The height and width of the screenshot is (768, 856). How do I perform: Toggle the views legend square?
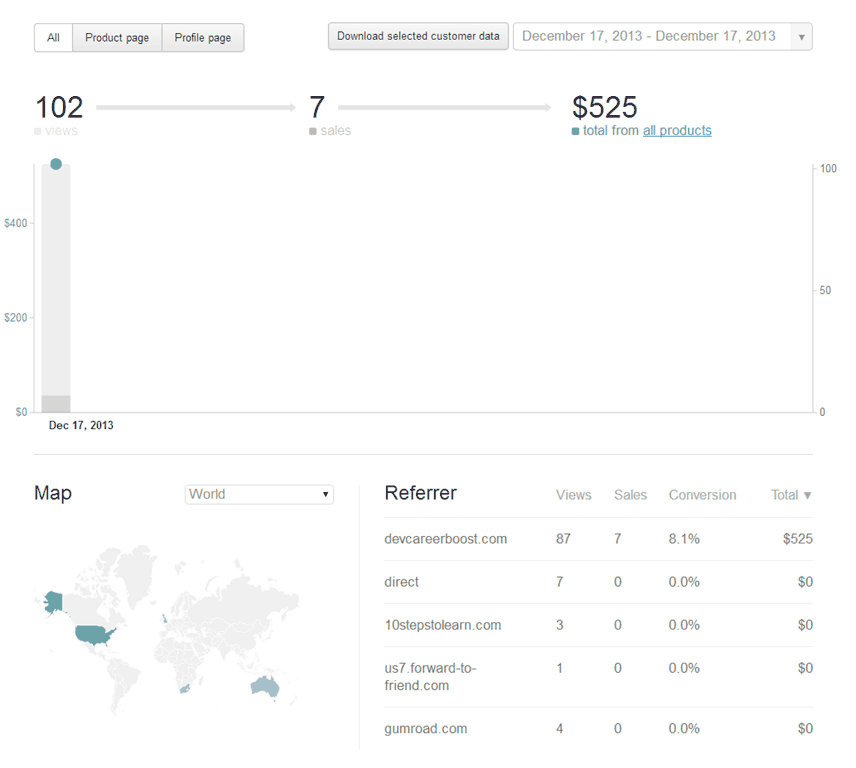(x=38, y=131)
